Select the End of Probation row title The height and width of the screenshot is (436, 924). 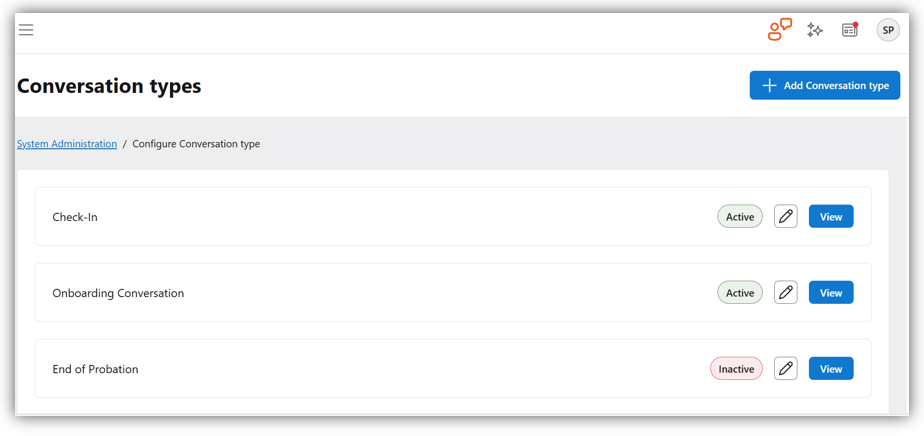click(x=95, y=369)
